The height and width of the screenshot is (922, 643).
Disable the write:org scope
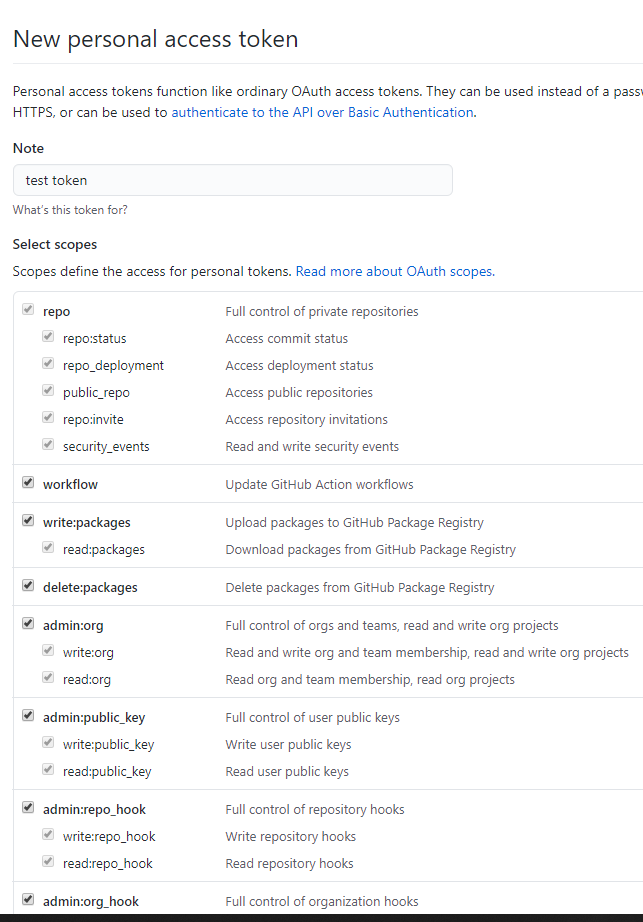pyautogui.click(x=48, y=649)
